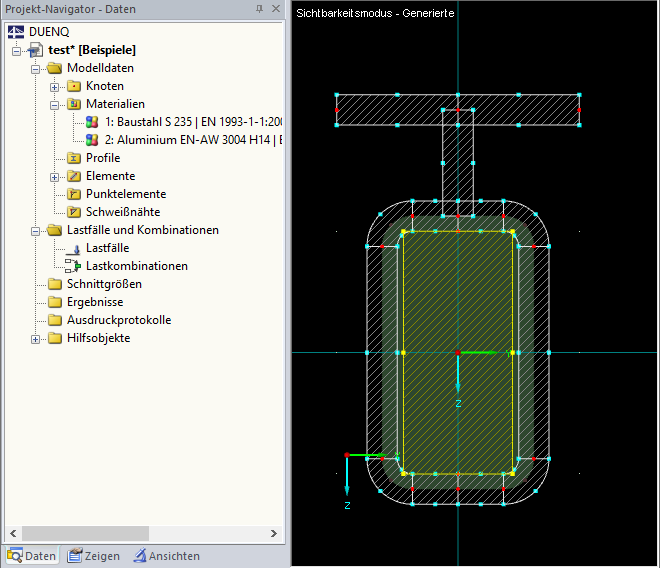
Task: Switch to the Zeigen tab
Action: click(94, 556)
